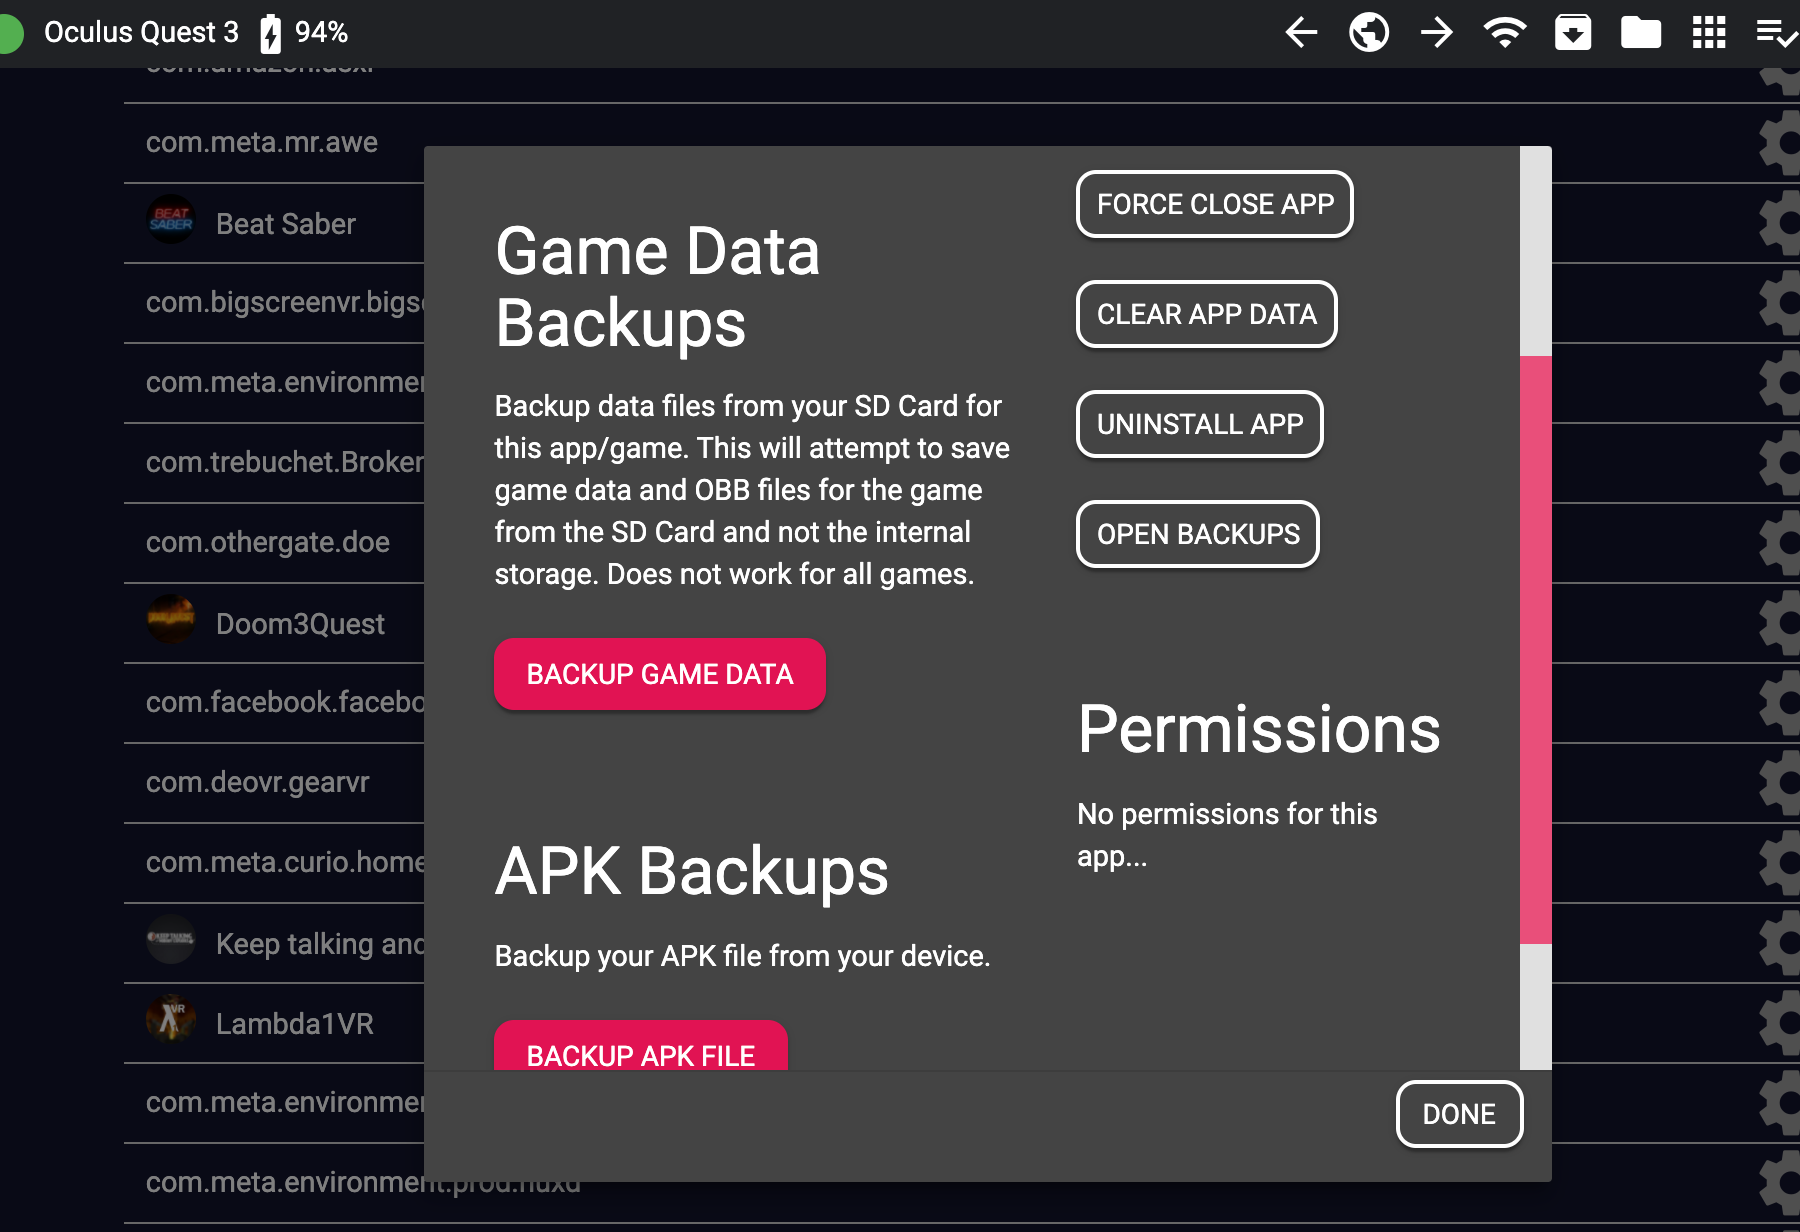Start backup with BACKUP GAME DATA
1800x1232 pixels.
[x=659, y=674]
